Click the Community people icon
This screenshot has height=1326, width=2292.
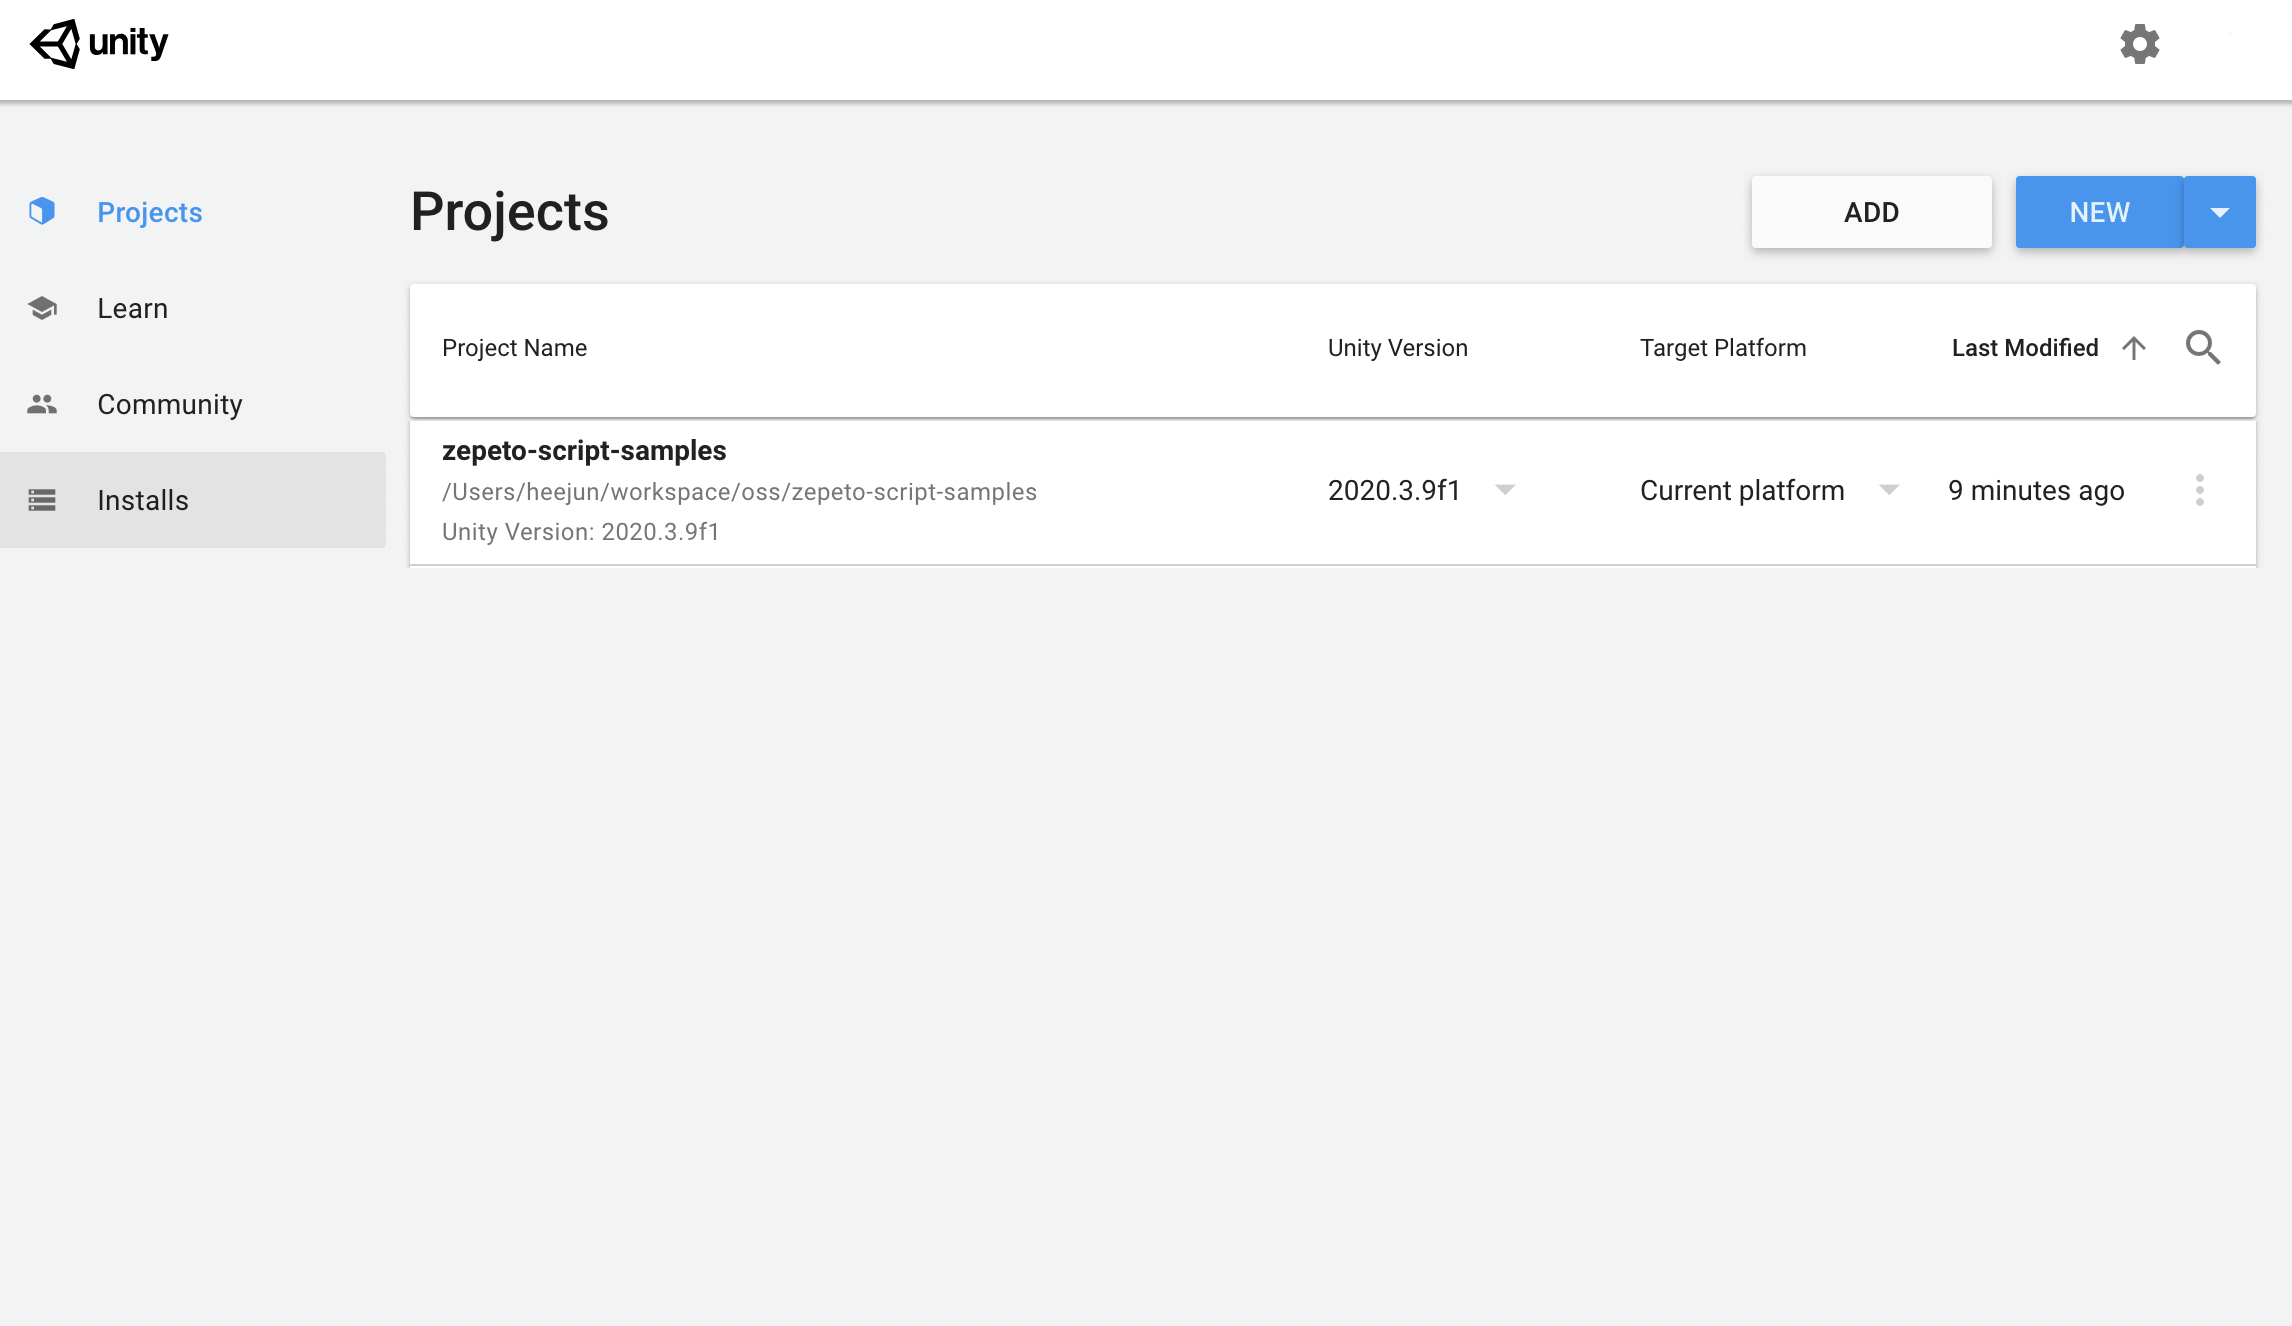[x=42, y=404]
